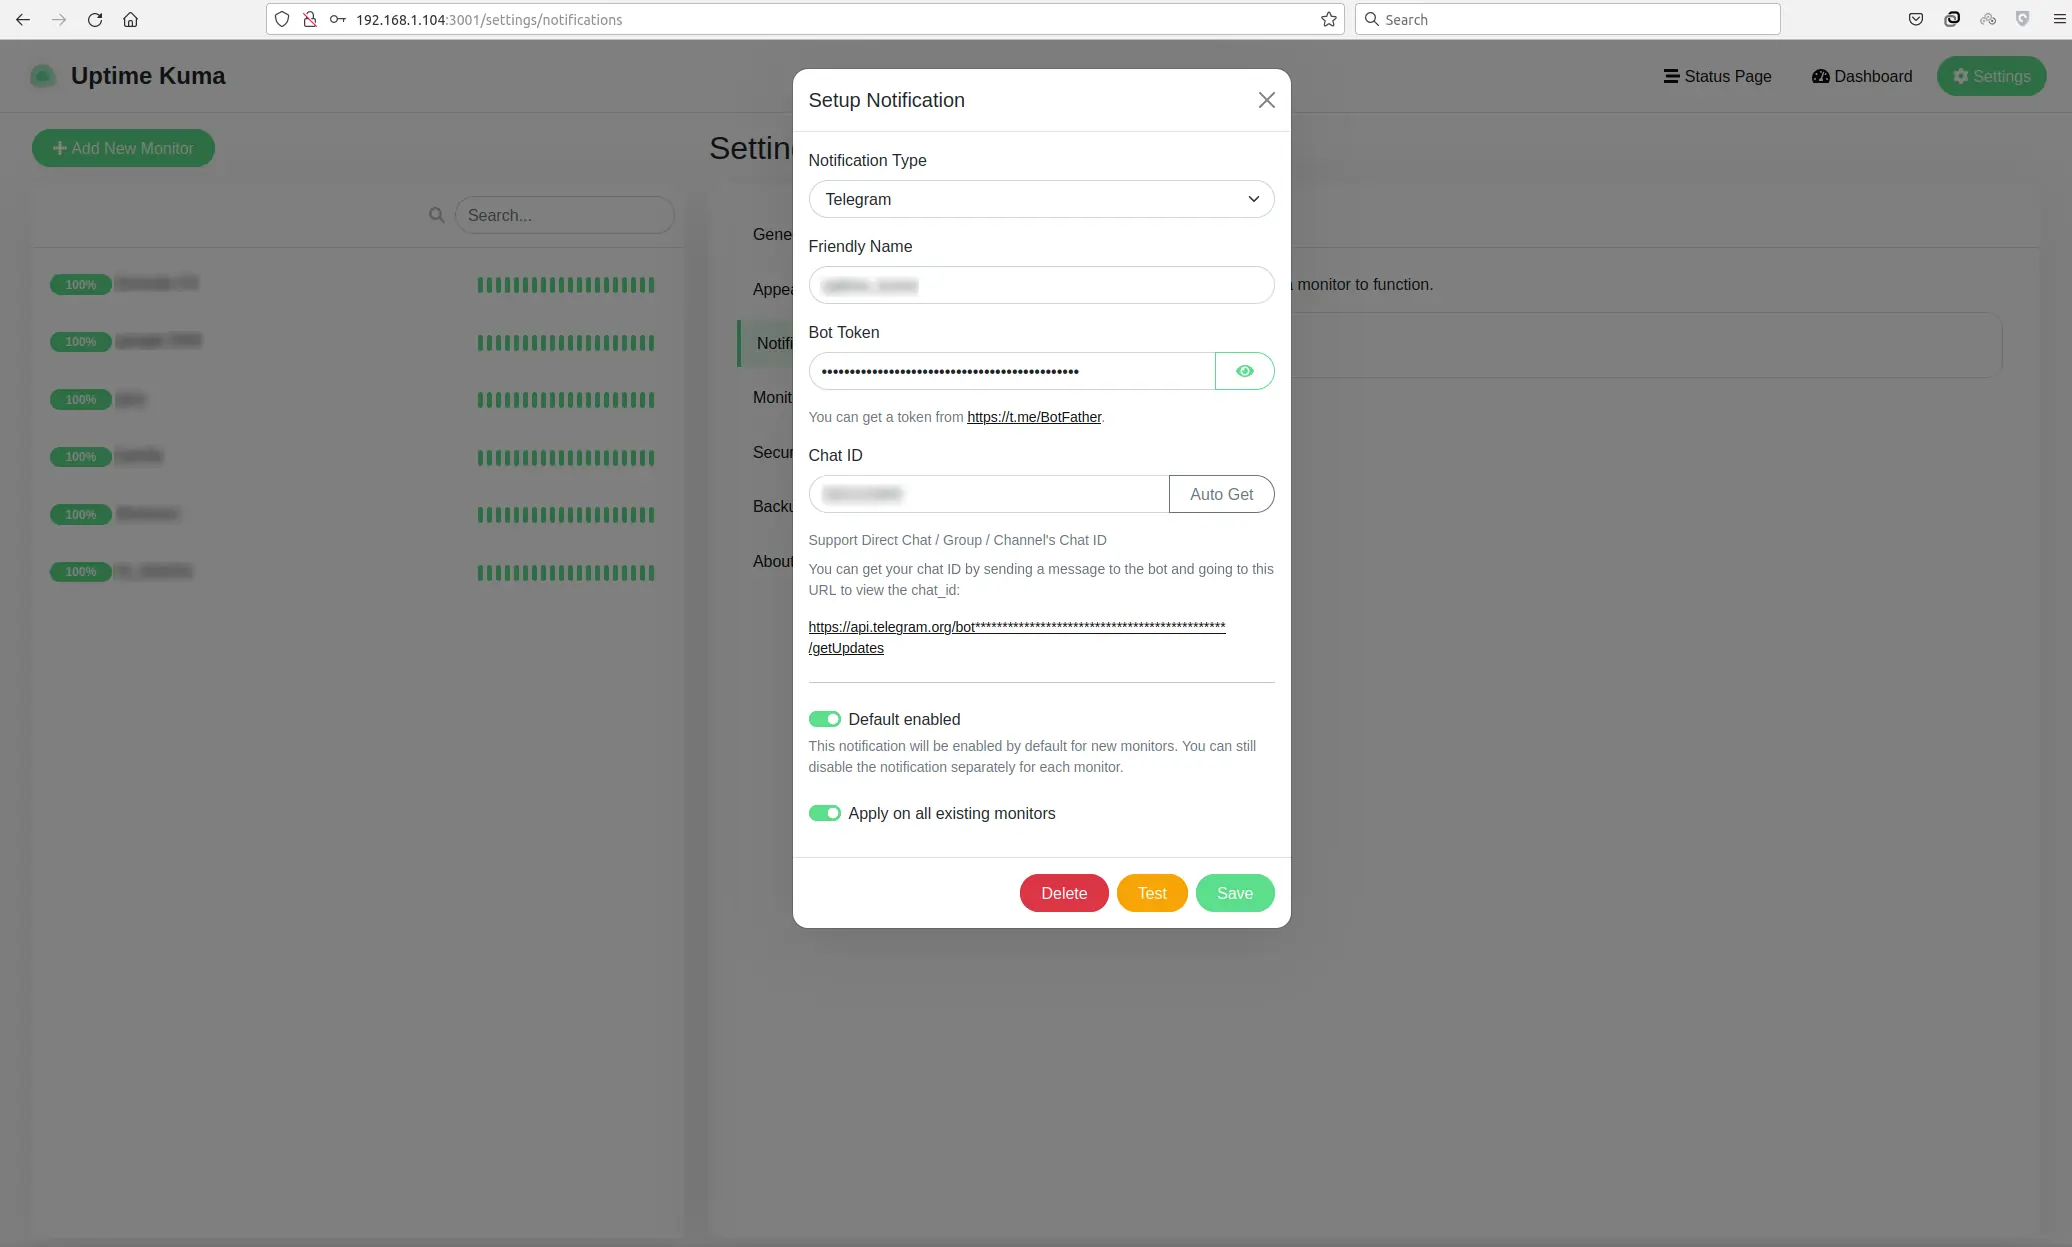Click the fifth monitor's 100% badge
Image resolution: width=2072 pixels, height=1247 pixels.
click(80, 514)
